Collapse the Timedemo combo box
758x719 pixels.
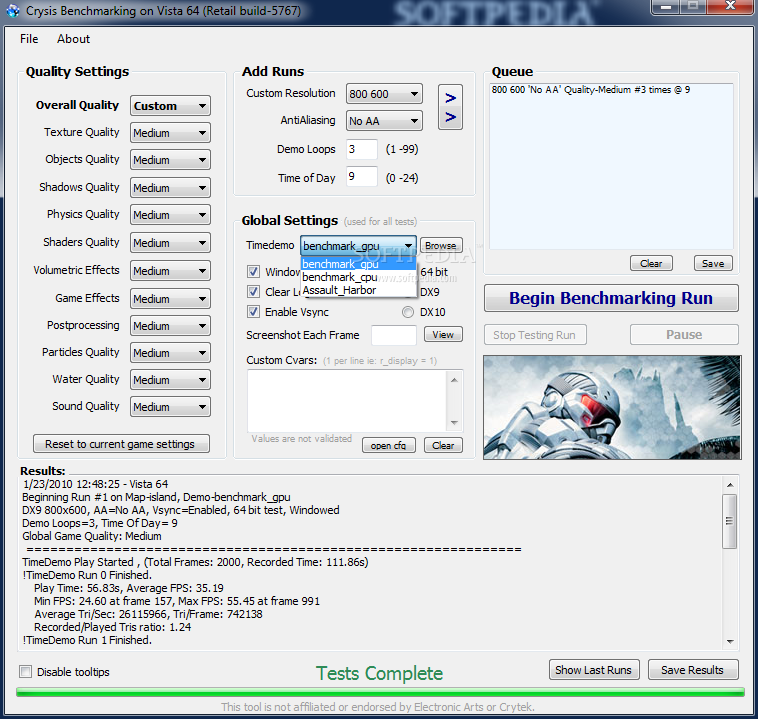point(408,246)
